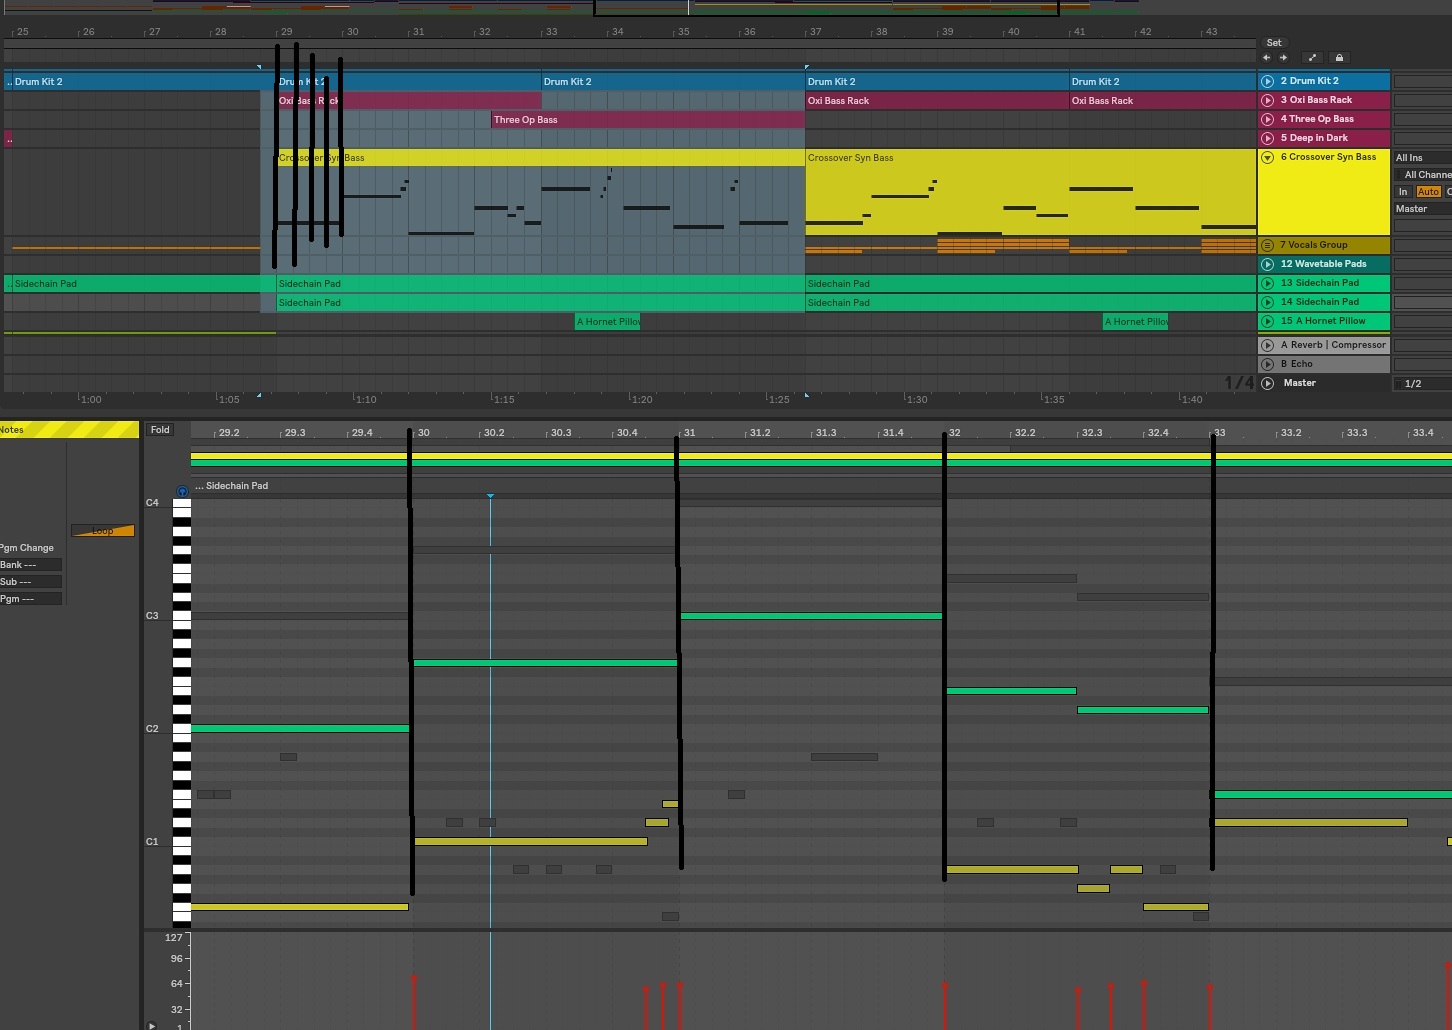
Task: Unfold the 7 Vocals Group track
Action: coord(1268,245)
